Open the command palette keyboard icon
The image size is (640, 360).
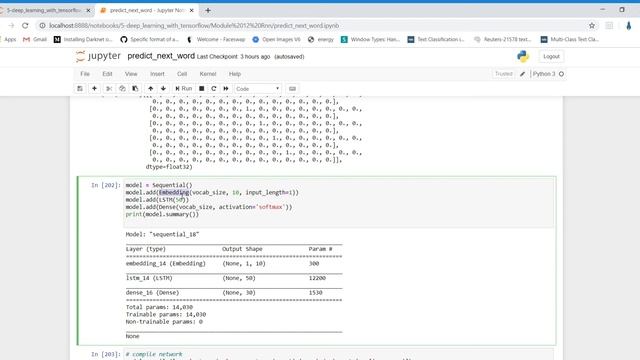[292, 89]
